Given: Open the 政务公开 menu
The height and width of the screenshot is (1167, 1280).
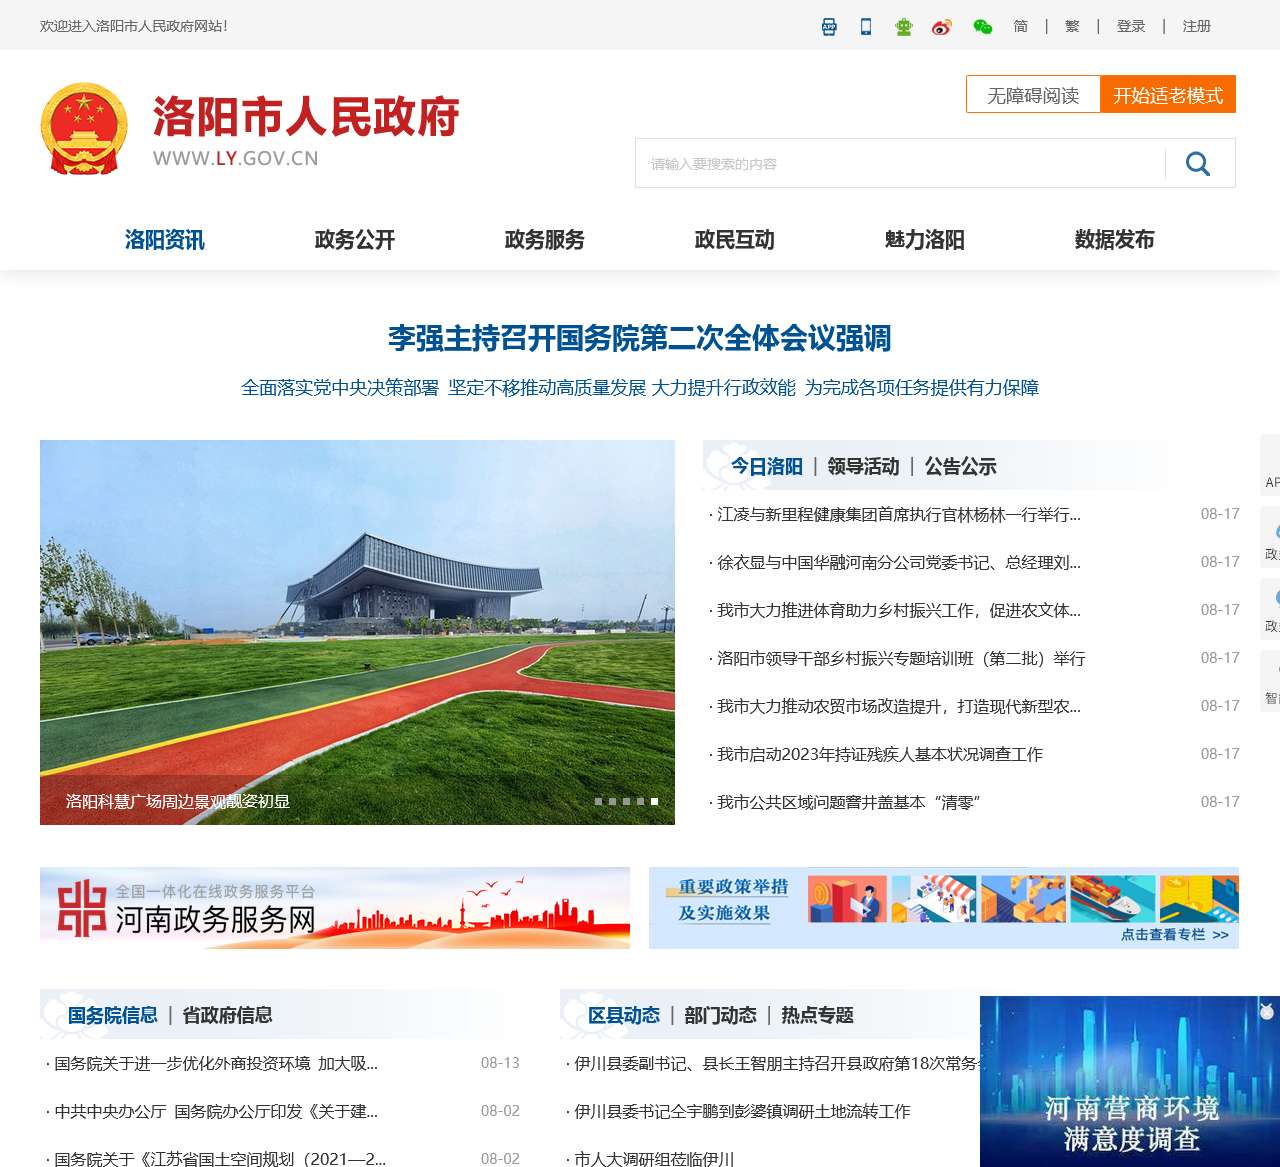Looking at the screenshot, I should [355, 240].
